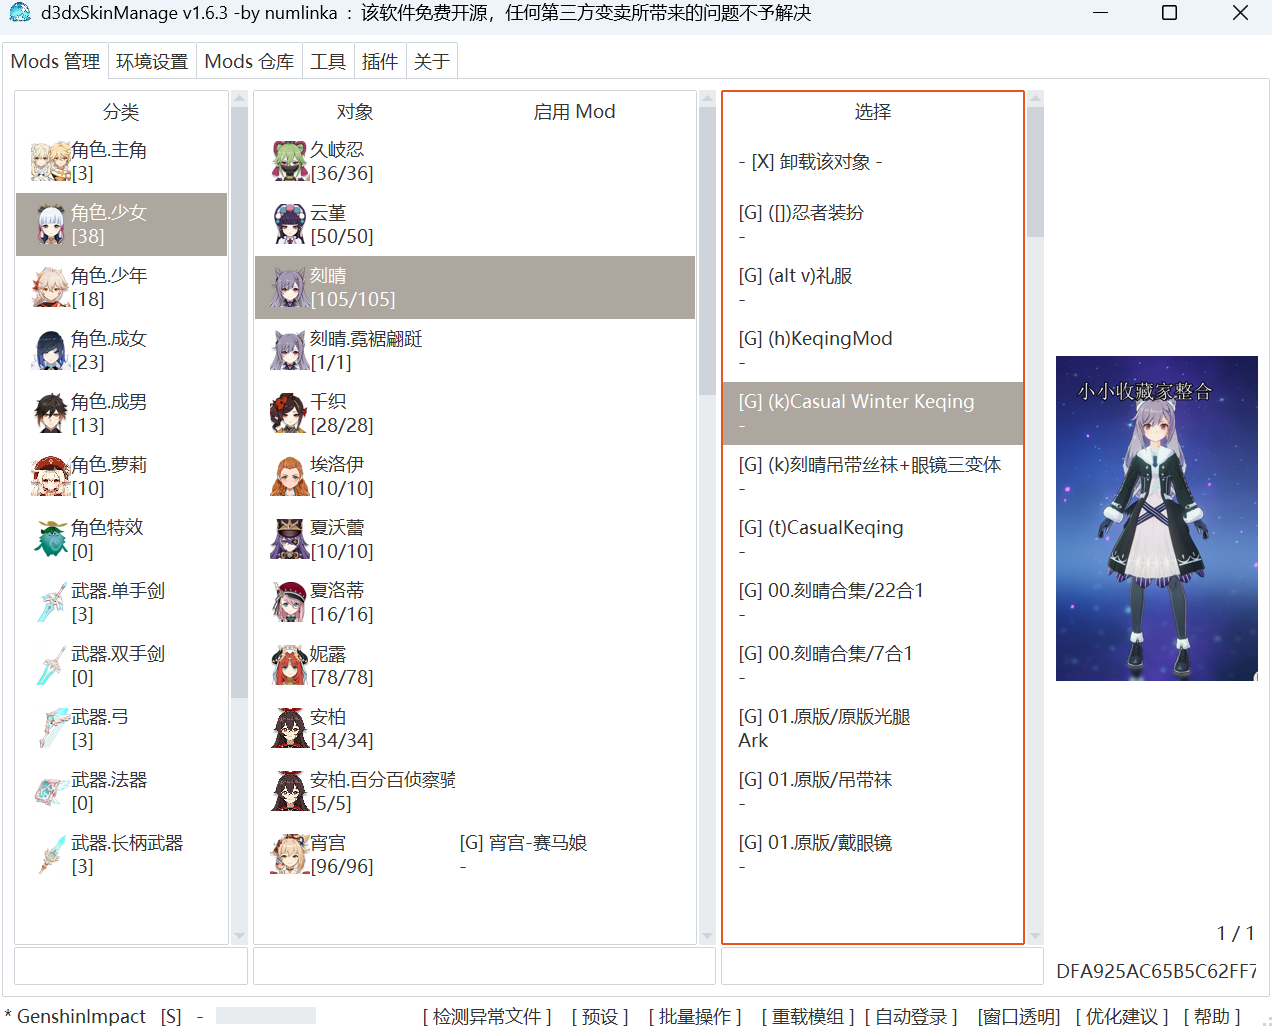Image resolution: width=1272 pixels, height=1026 pixels.
Task: Switch to the 工具 tab
Action: (x=328, y=62)
